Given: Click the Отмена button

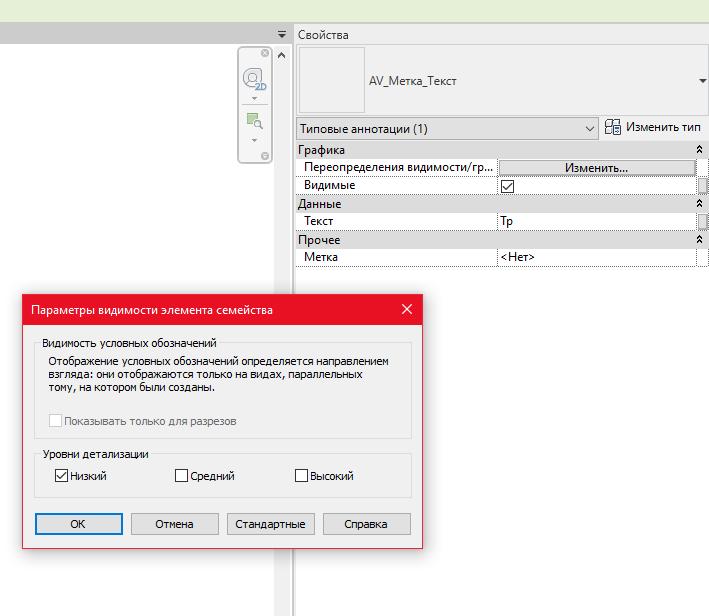Looking at the screenshot, I should (175, 524).
